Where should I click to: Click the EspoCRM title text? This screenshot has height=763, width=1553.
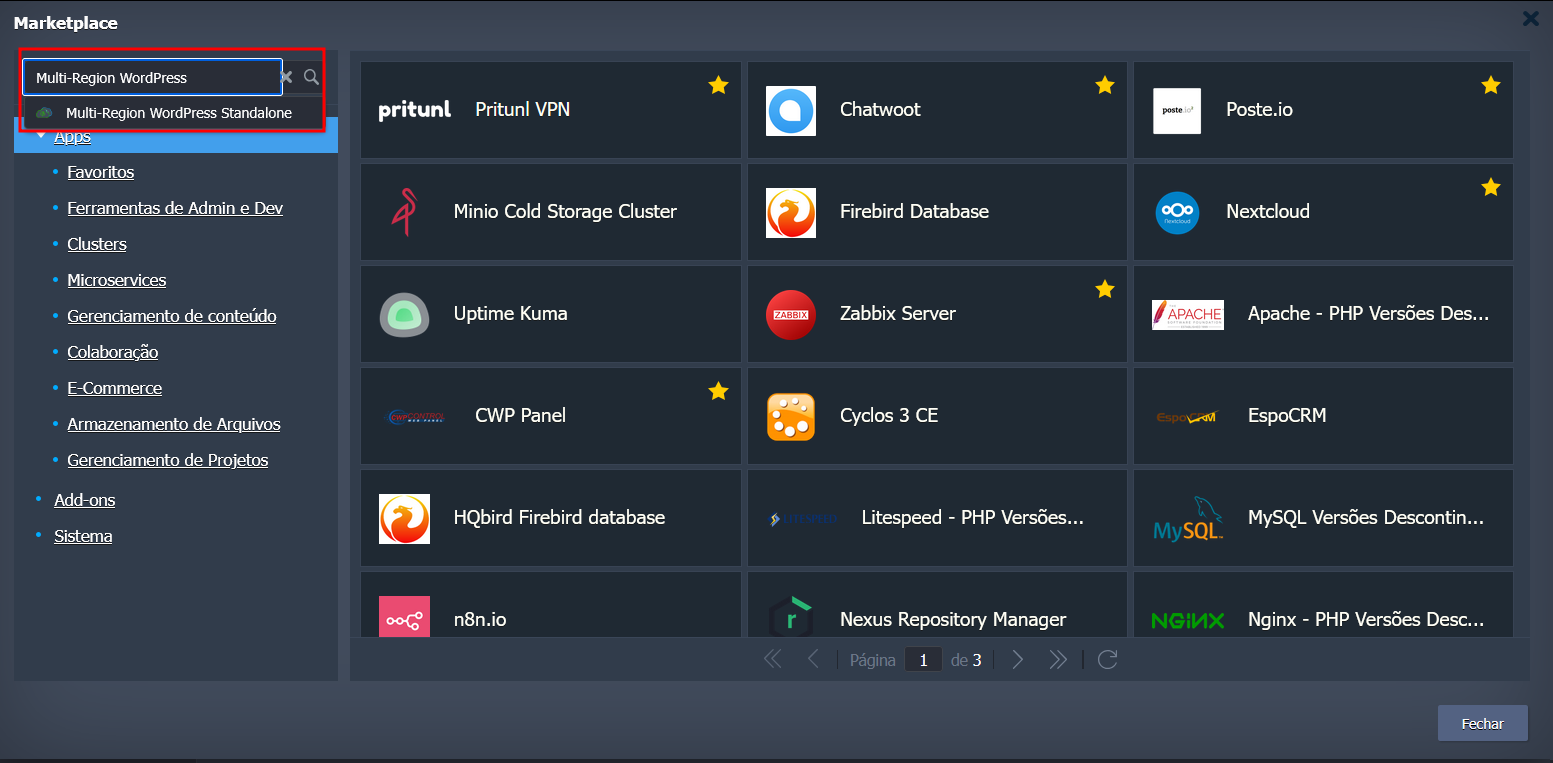[1287, 416]
